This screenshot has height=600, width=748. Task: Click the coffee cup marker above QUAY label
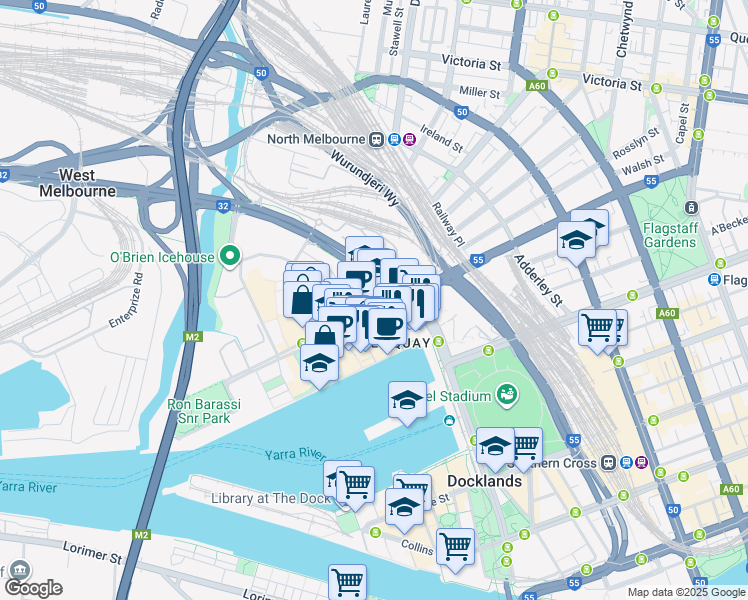(x=387, y=329)
